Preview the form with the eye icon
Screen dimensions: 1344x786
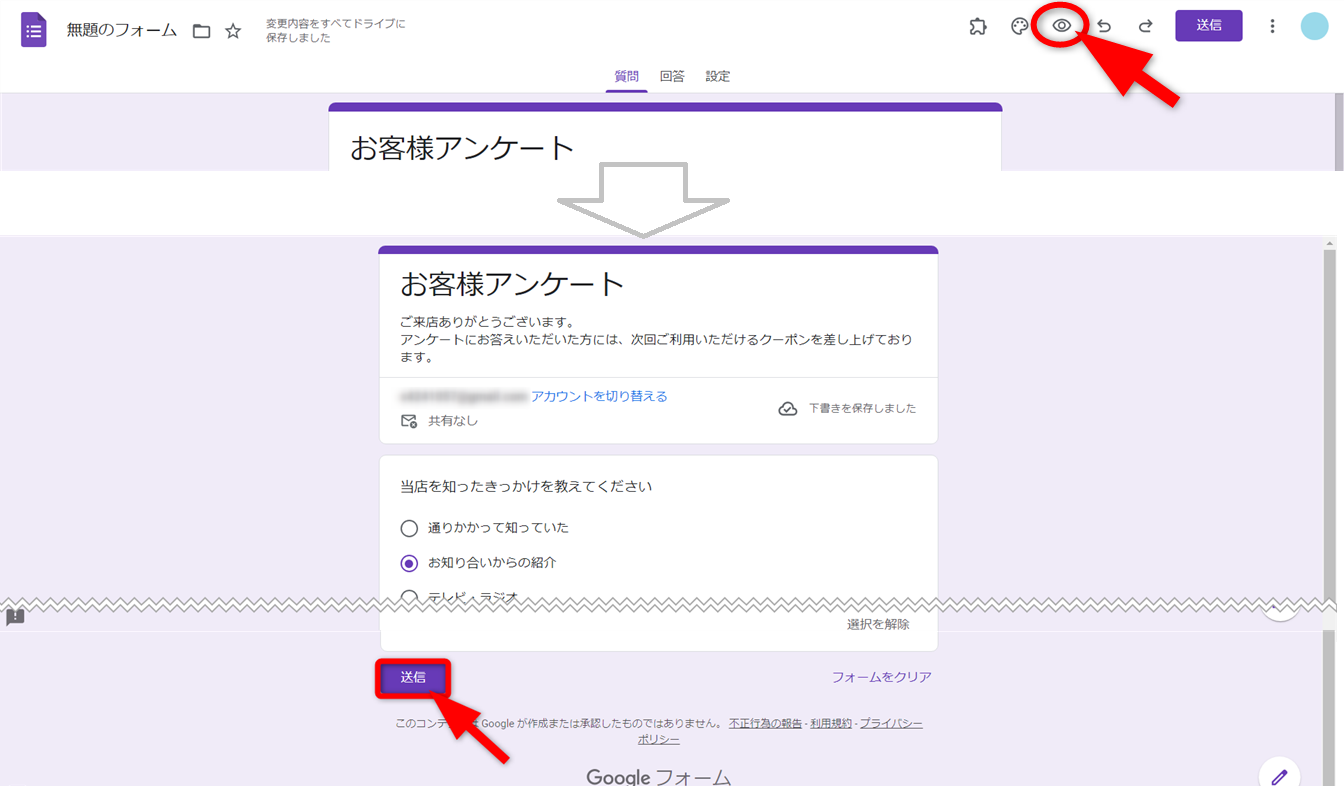pyautogui.click(x=1062, y=26)
